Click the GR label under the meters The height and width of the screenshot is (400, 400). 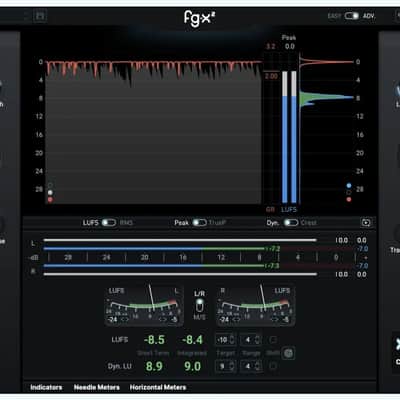click(270, 210)
